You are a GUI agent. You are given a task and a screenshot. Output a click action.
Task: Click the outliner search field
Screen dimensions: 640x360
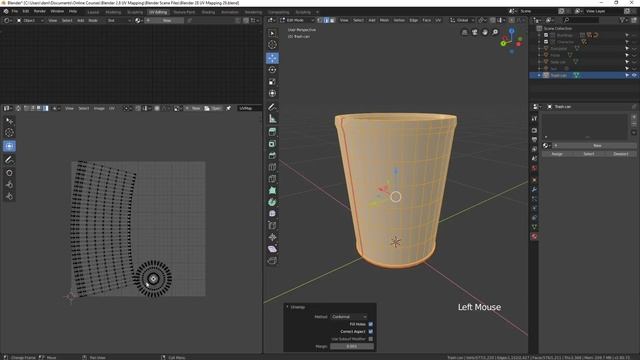tap(580, 20)
